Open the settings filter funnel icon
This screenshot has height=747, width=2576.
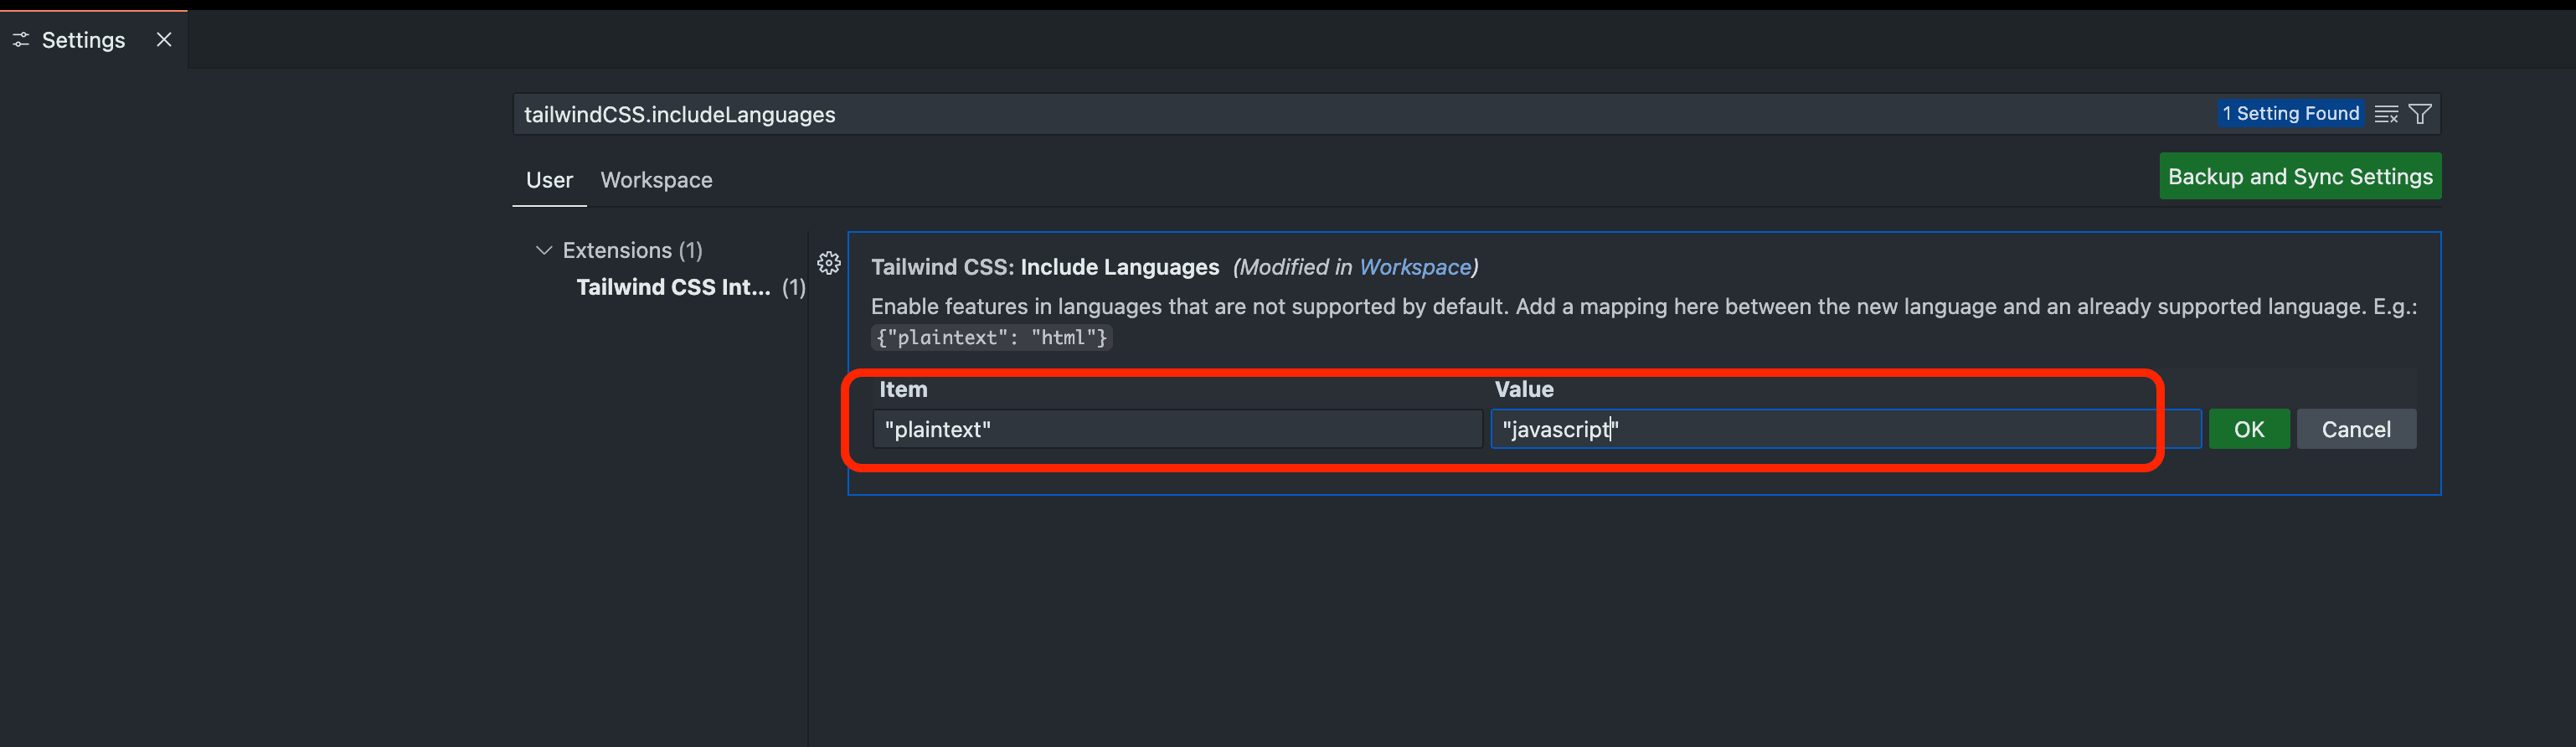(x=2420, y=114)
